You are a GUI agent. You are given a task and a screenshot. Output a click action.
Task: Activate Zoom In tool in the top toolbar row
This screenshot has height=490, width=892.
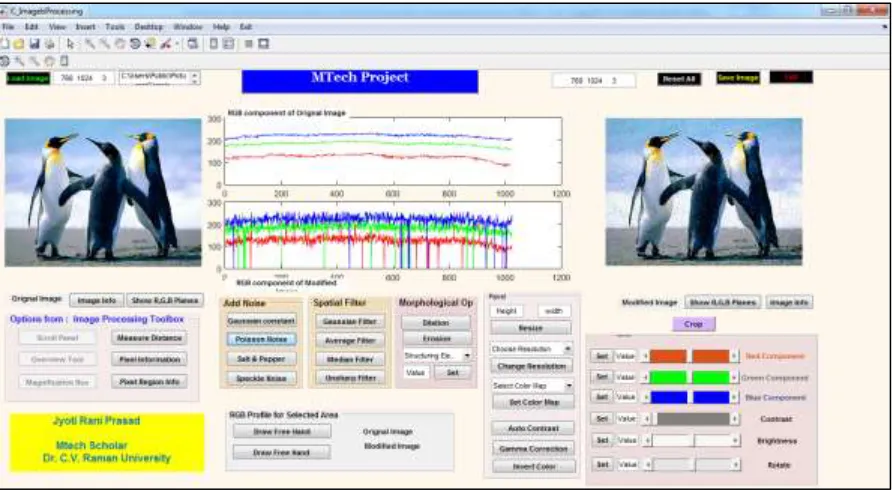(x=90, y=44)
